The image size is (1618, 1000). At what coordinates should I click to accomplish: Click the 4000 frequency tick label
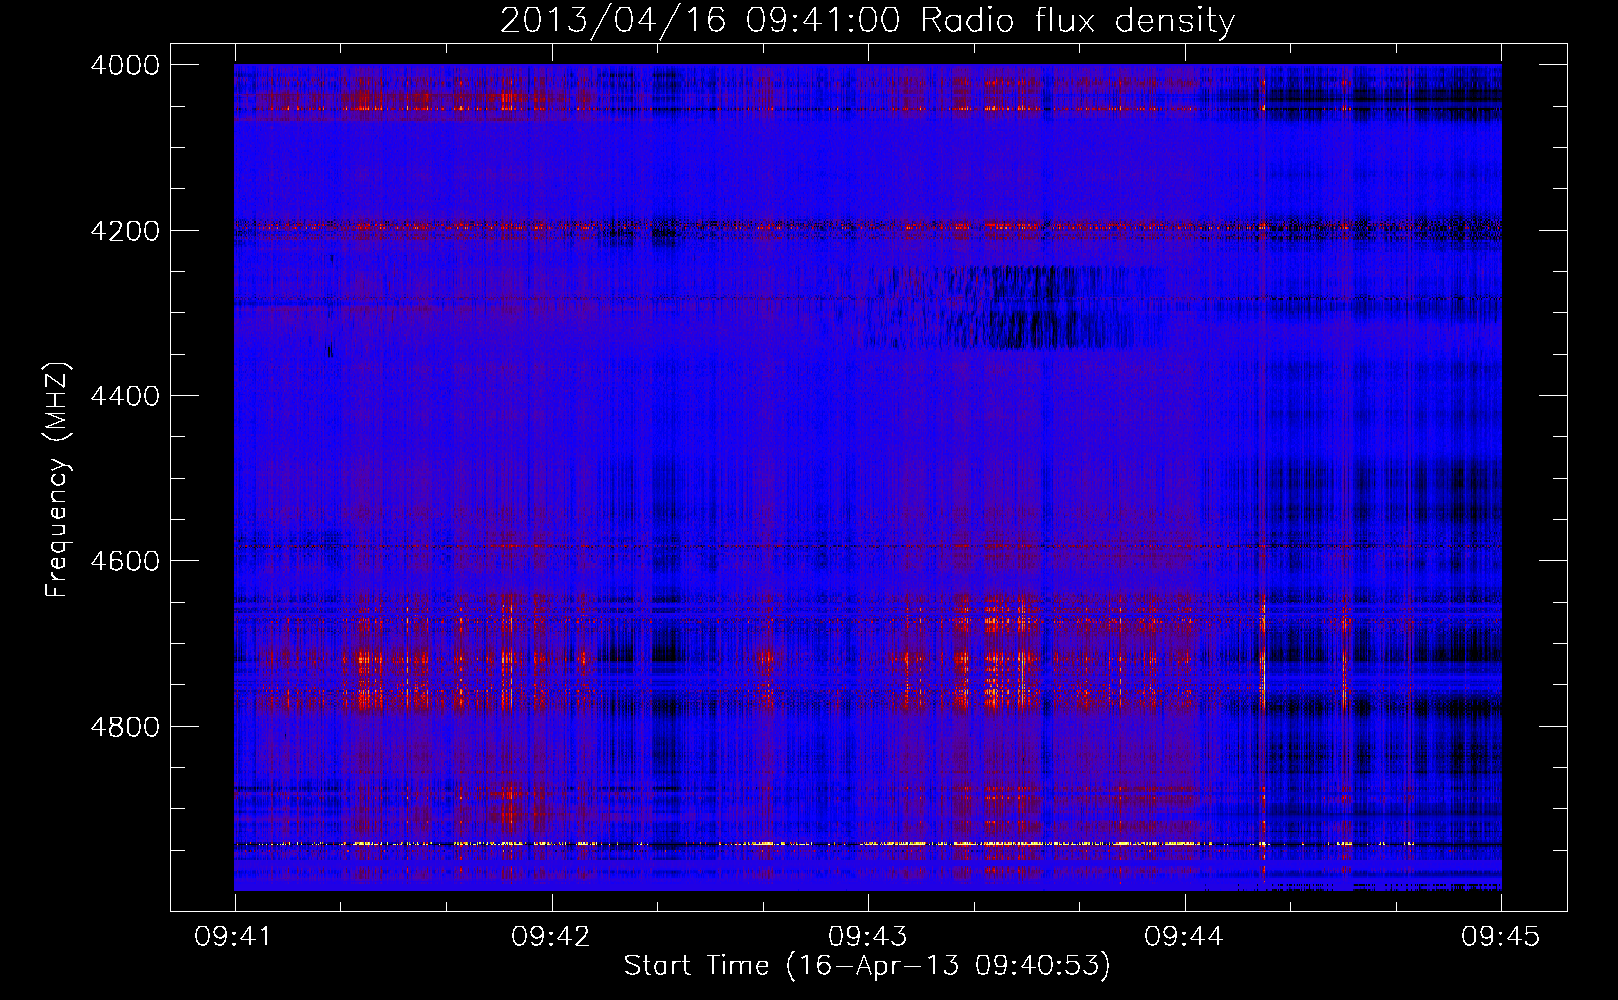[125, 65]
